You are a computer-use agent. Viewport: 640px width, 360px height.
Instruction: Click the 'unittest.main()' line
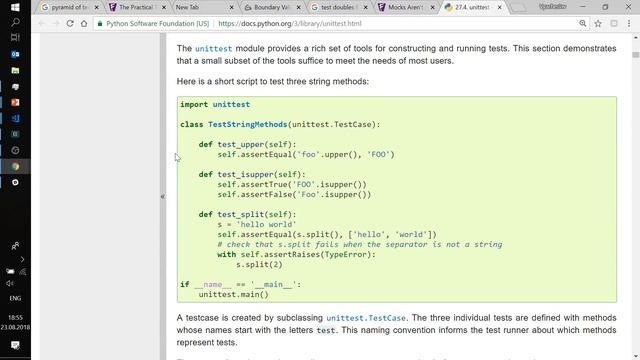(233, 295)
